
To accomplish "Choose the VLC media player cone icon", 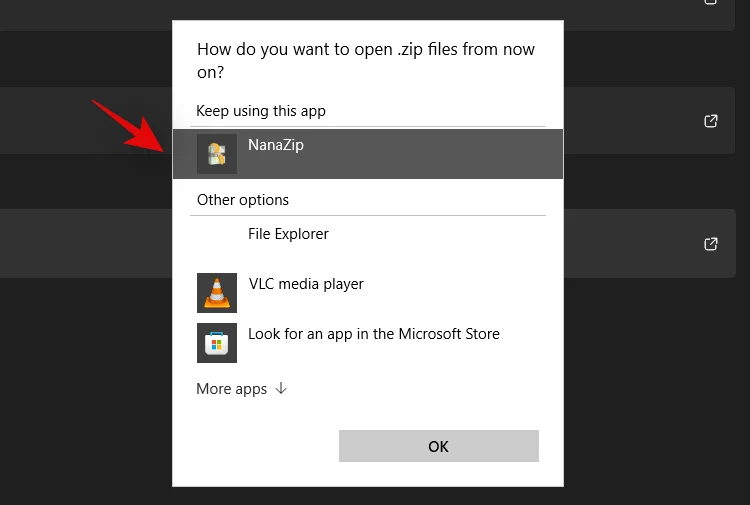I will [217, 293].
